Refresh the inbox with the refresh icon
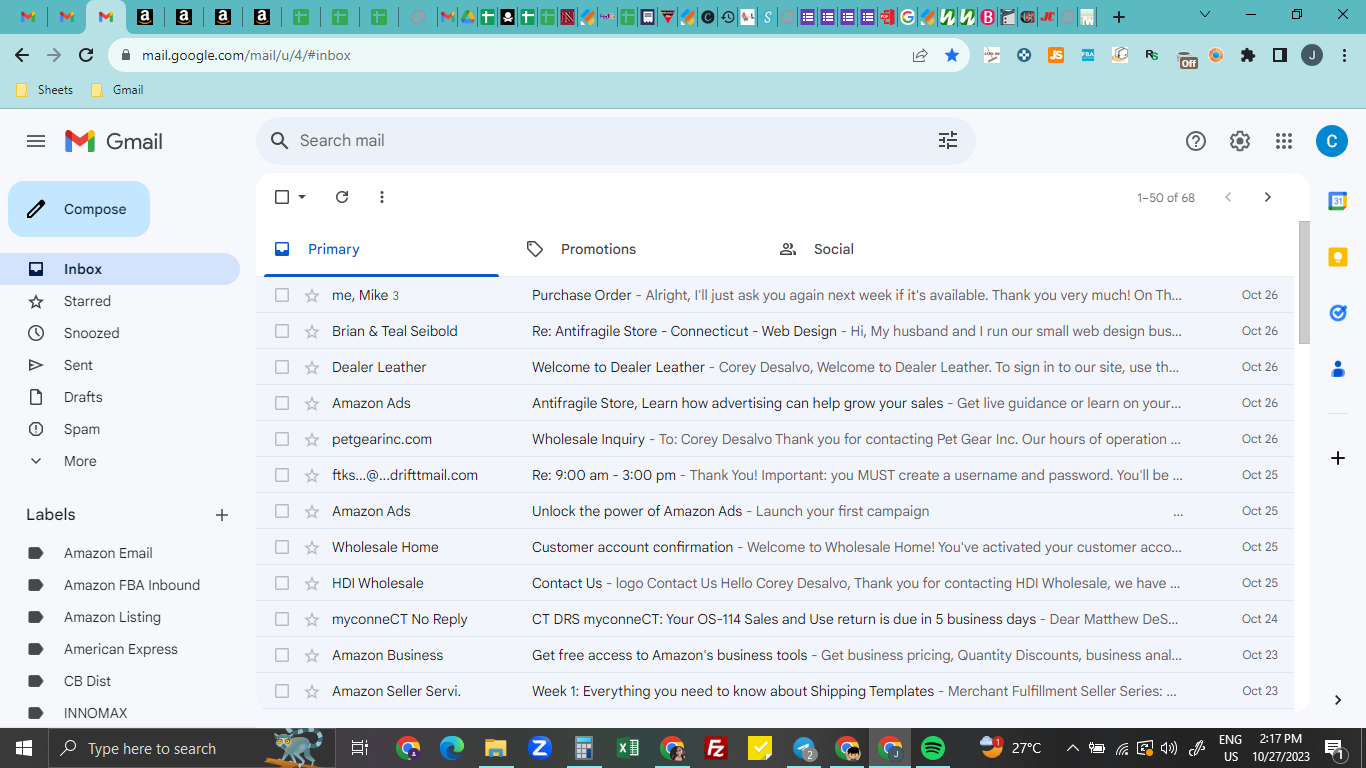The width and height of the screenshot is (1366, 768). (x=342, y=197)
